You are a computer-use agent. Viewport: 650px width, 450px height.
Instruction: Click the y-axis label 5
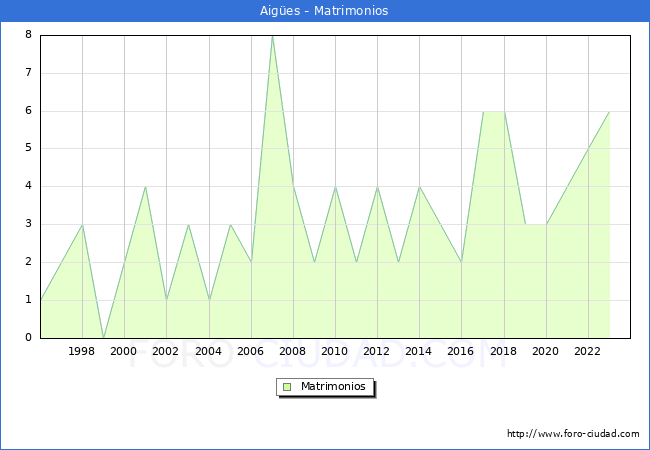pos(29,148)
